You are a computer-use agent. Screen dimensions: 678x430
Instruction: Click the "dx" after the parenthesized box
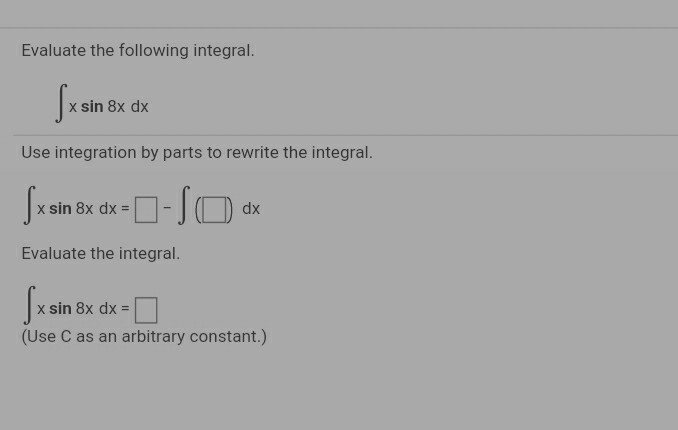(x=251, y=209)
